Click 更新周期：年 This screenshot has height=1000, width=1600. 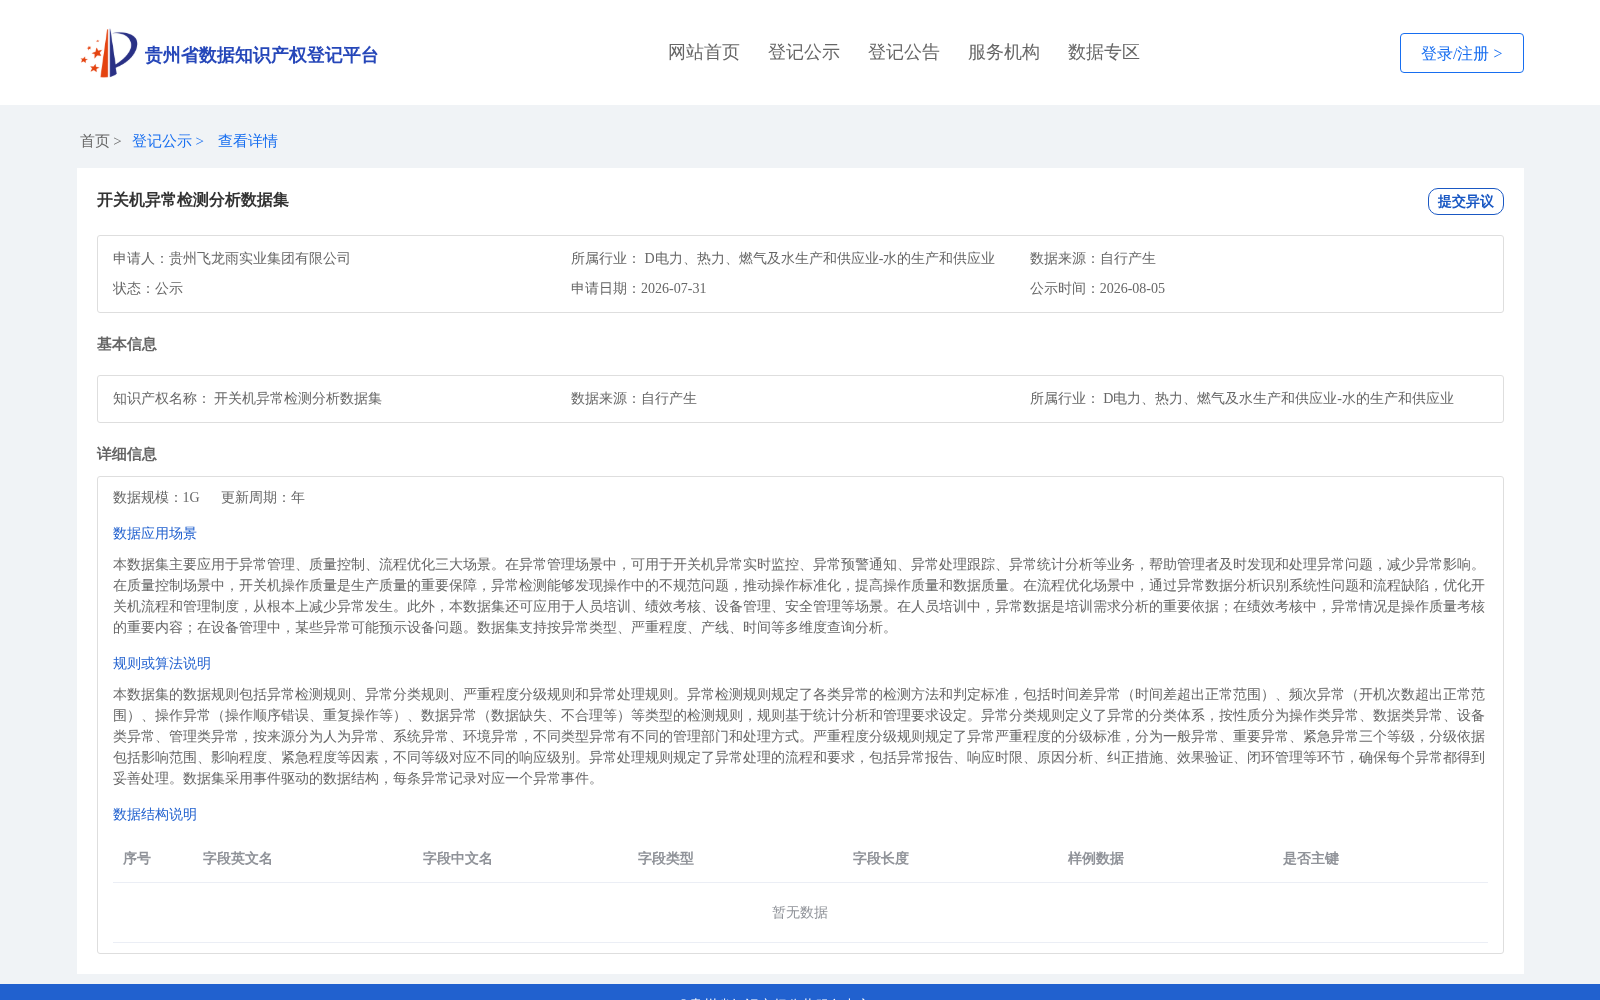click(263, 497)
